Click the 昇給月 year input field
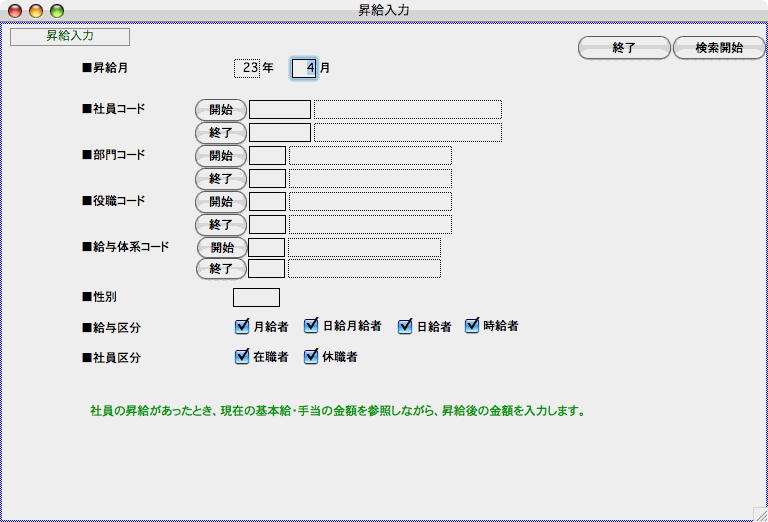Viewport: 768px width, 522px height. 247,68
